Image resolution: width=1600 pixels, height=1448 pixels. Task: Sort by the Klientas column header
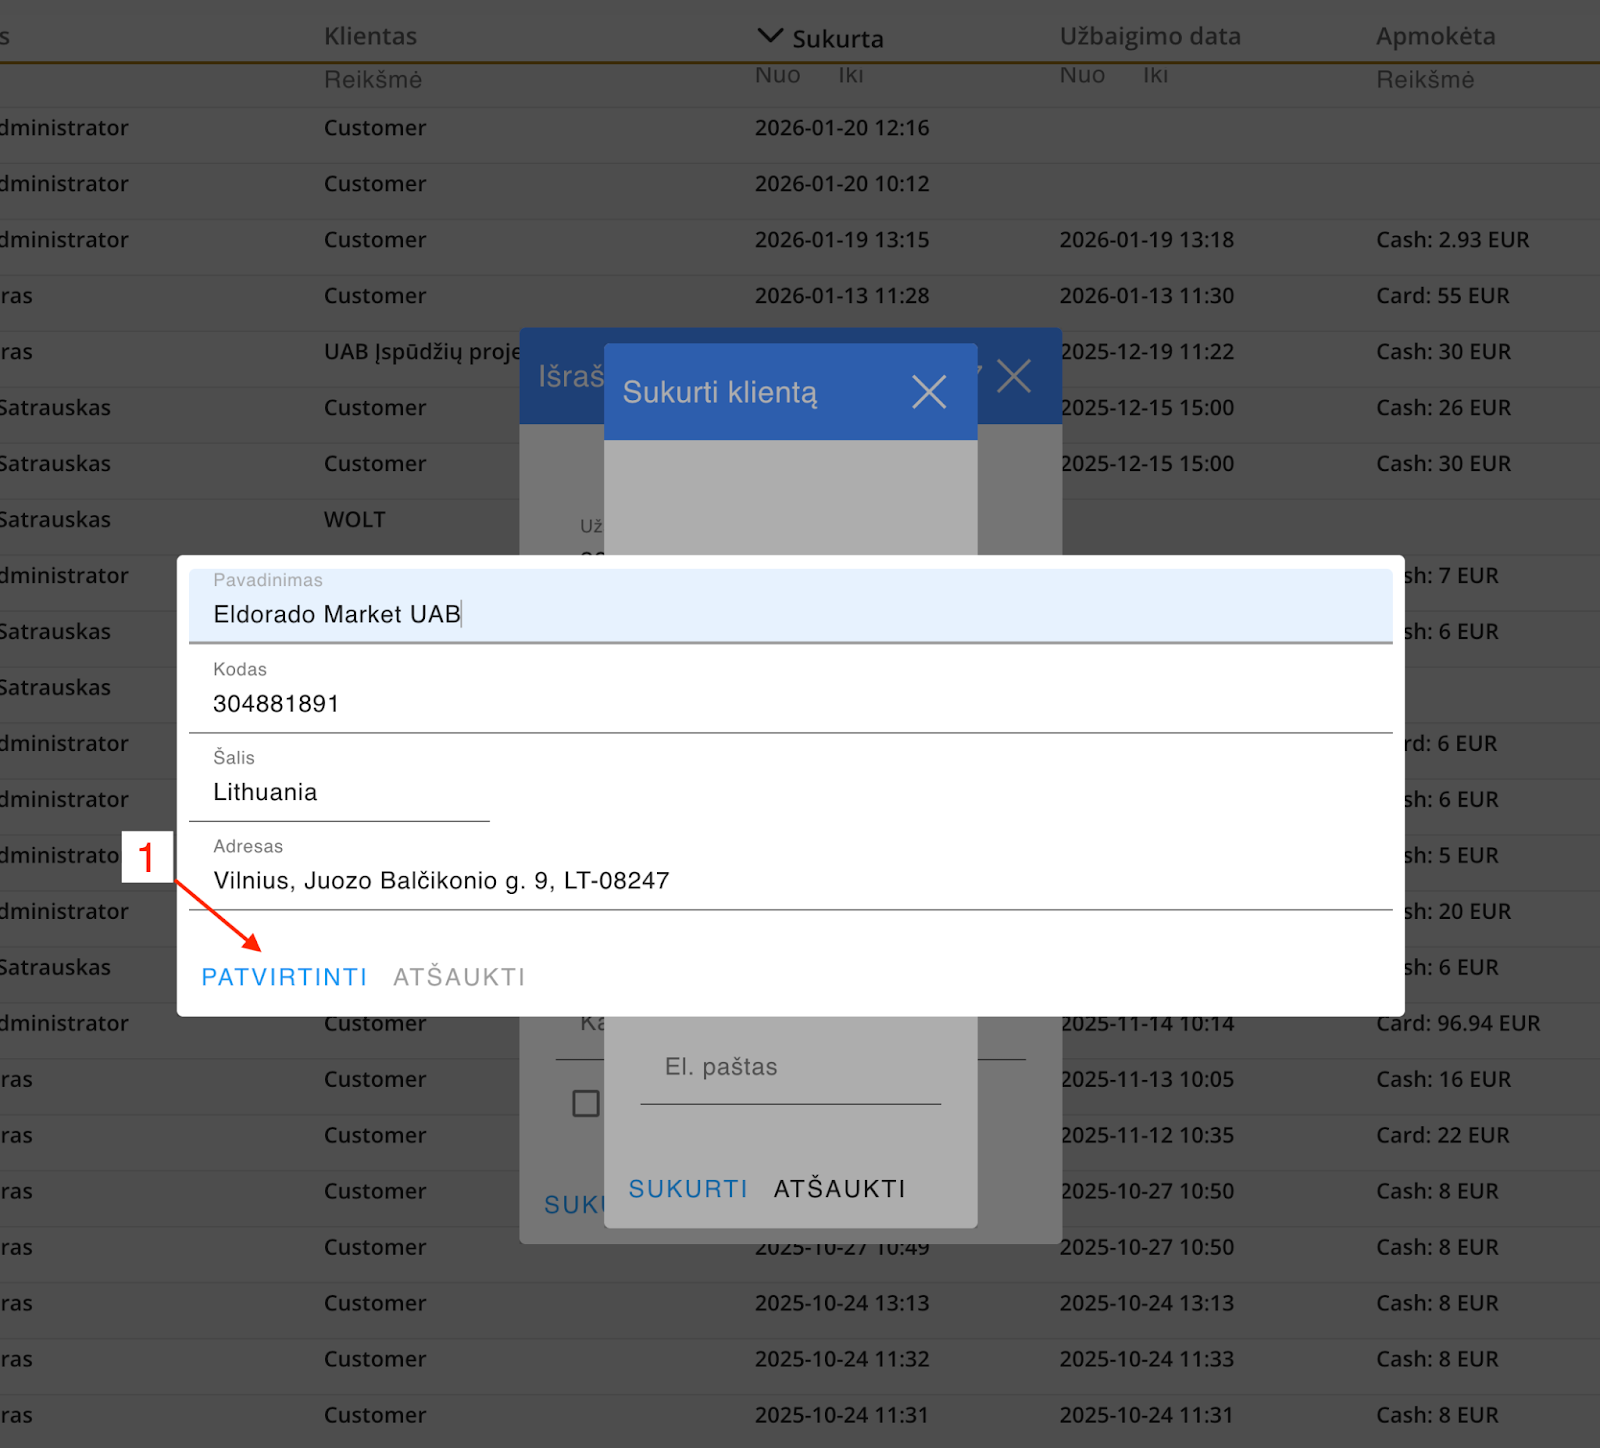370,37
